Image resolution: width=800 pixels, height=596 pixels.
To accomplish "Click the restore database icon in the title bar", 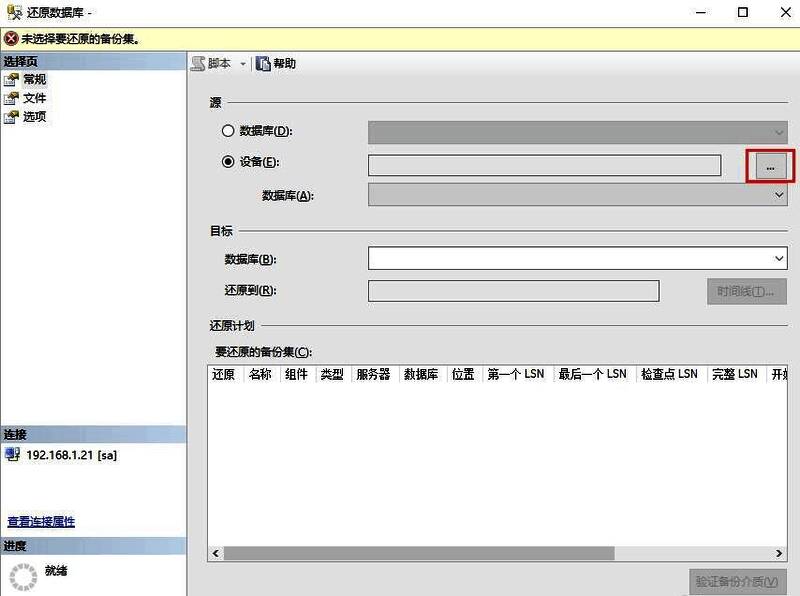I will pos(10,12).
